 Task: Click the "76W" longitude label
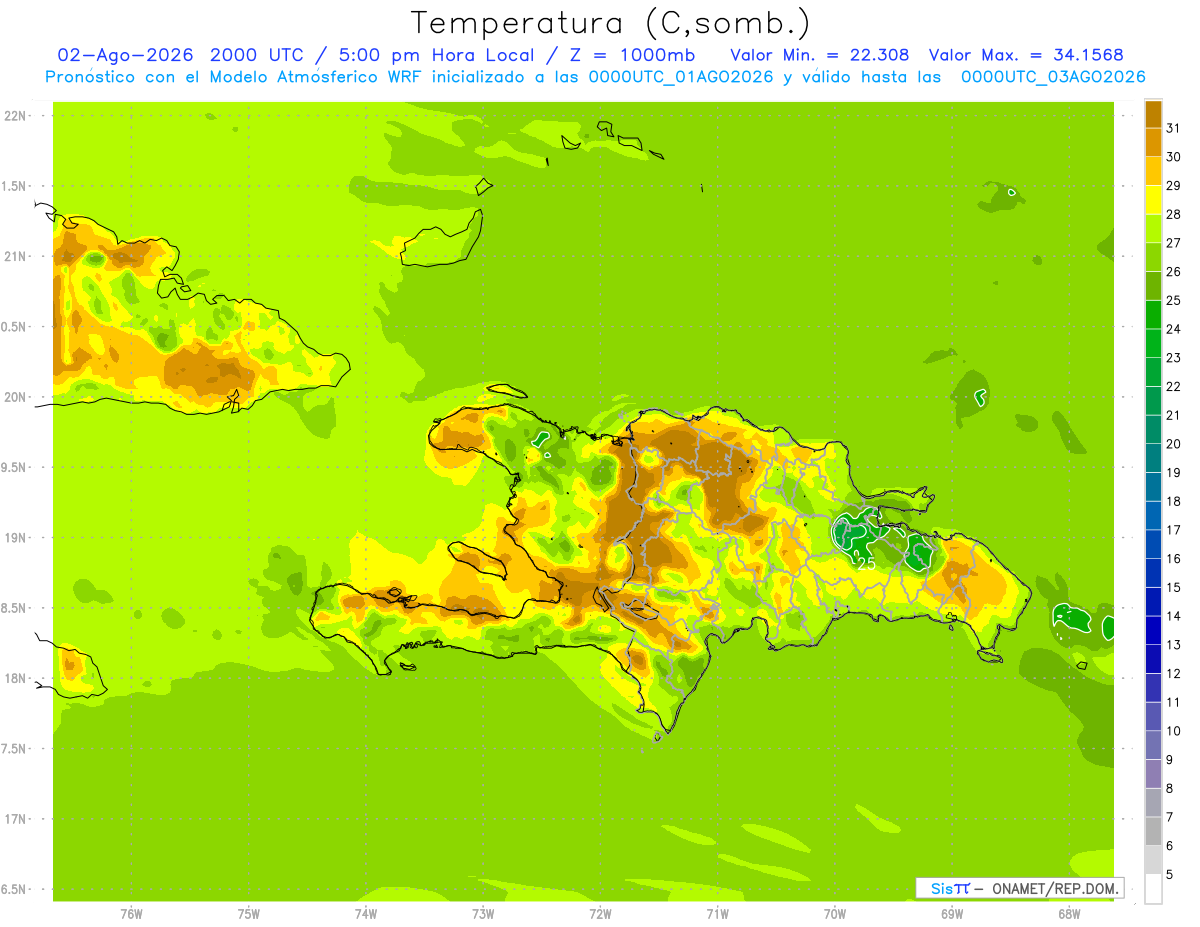(x=131, y=913)
